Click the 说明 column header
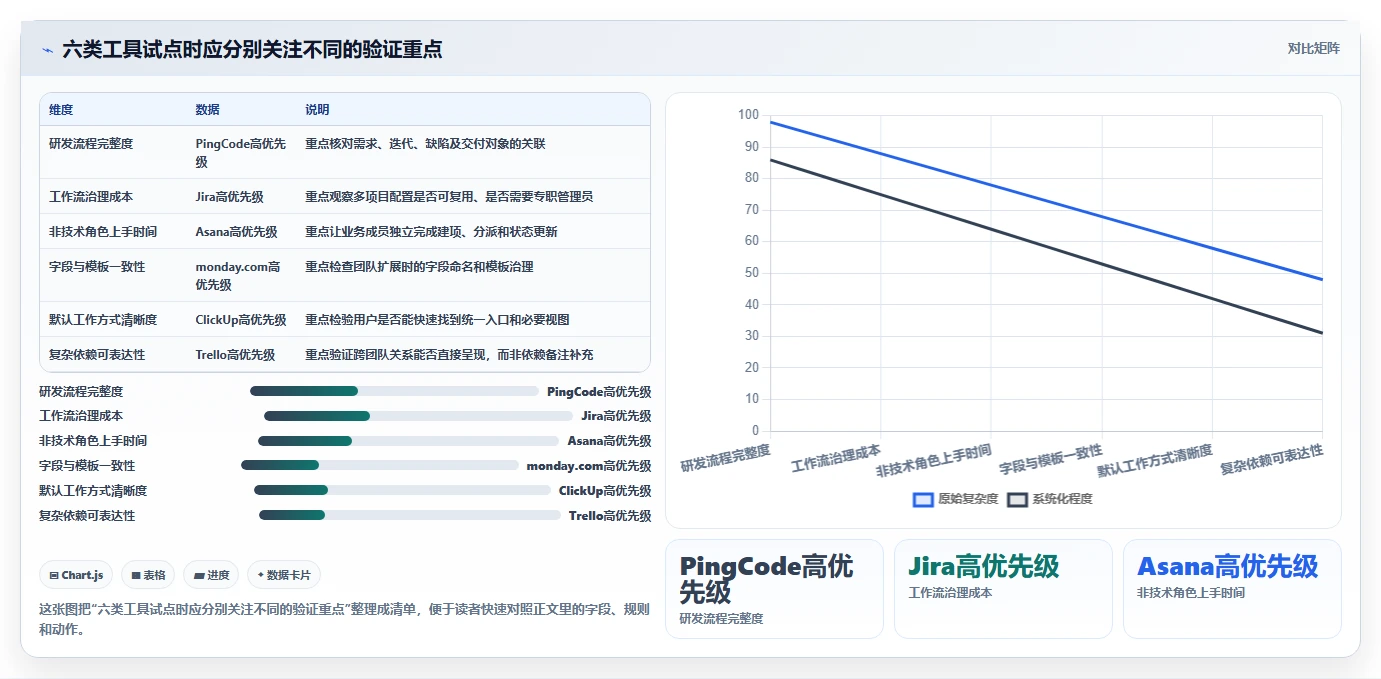1381x679 pixels. 317,109
